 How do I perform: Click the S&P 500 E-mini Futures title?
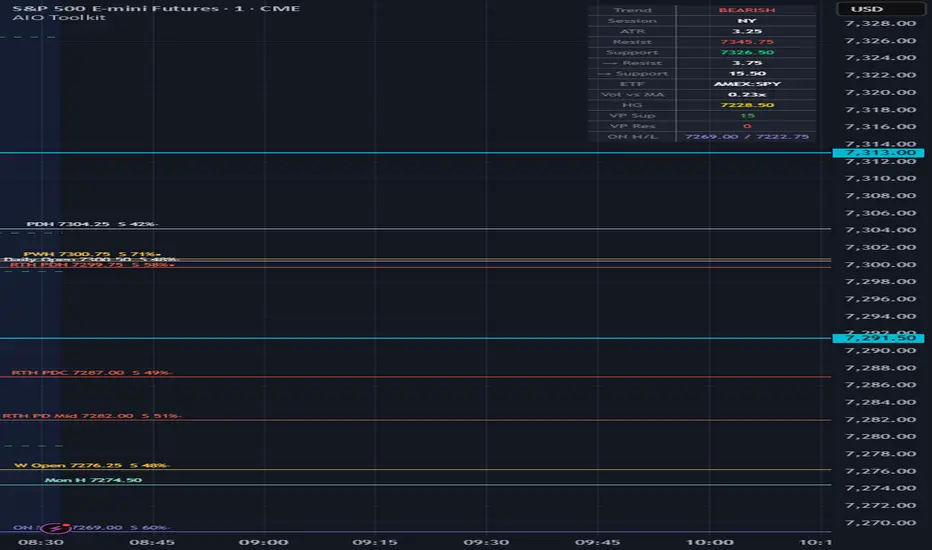[x=156, y=8]
